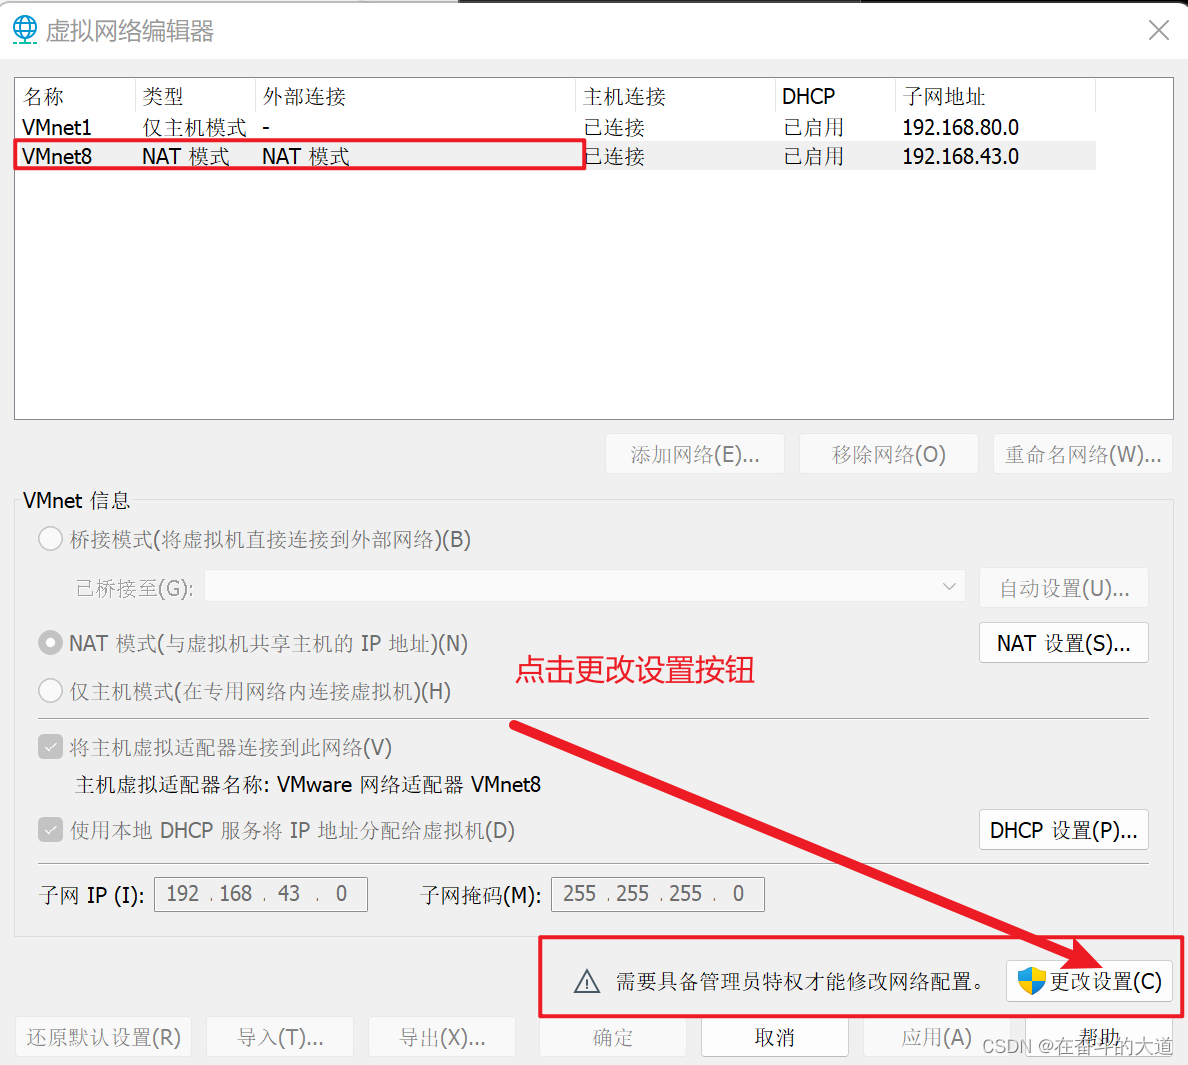Select the NAT mode radio button
Viewport: 1188px width, 1065px height.
[x=50, y=643]
